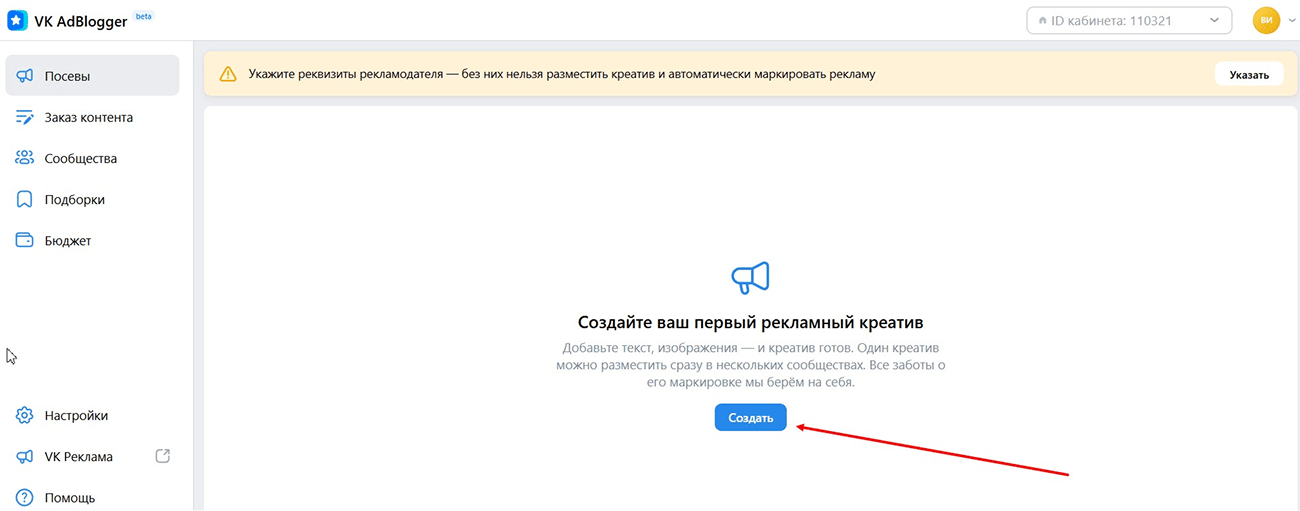This screenshot has height=511, width=1300.
Task: Click the VK AdBlogger title text
Action: (x=81, y=20)
